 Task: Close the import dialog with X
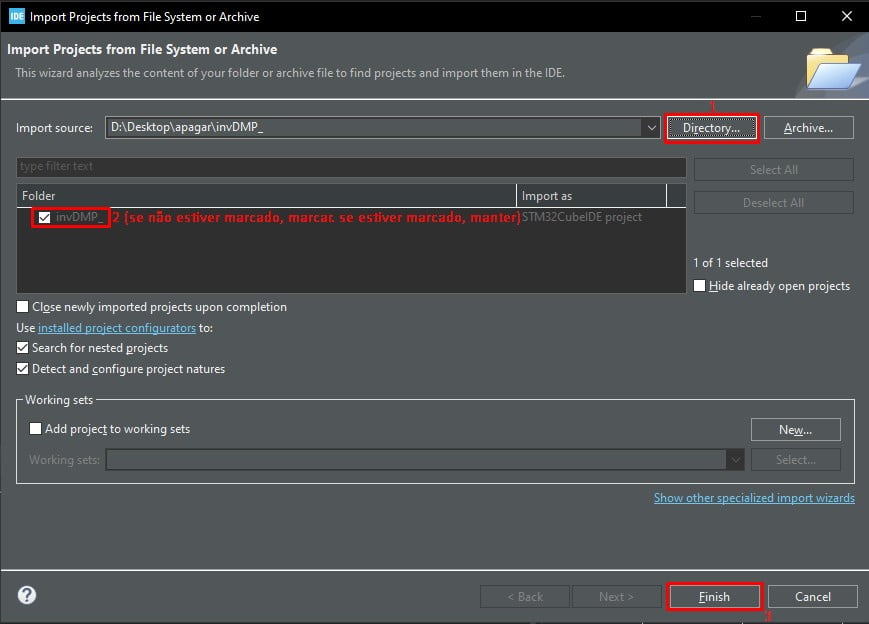click(x=847, y=16)
